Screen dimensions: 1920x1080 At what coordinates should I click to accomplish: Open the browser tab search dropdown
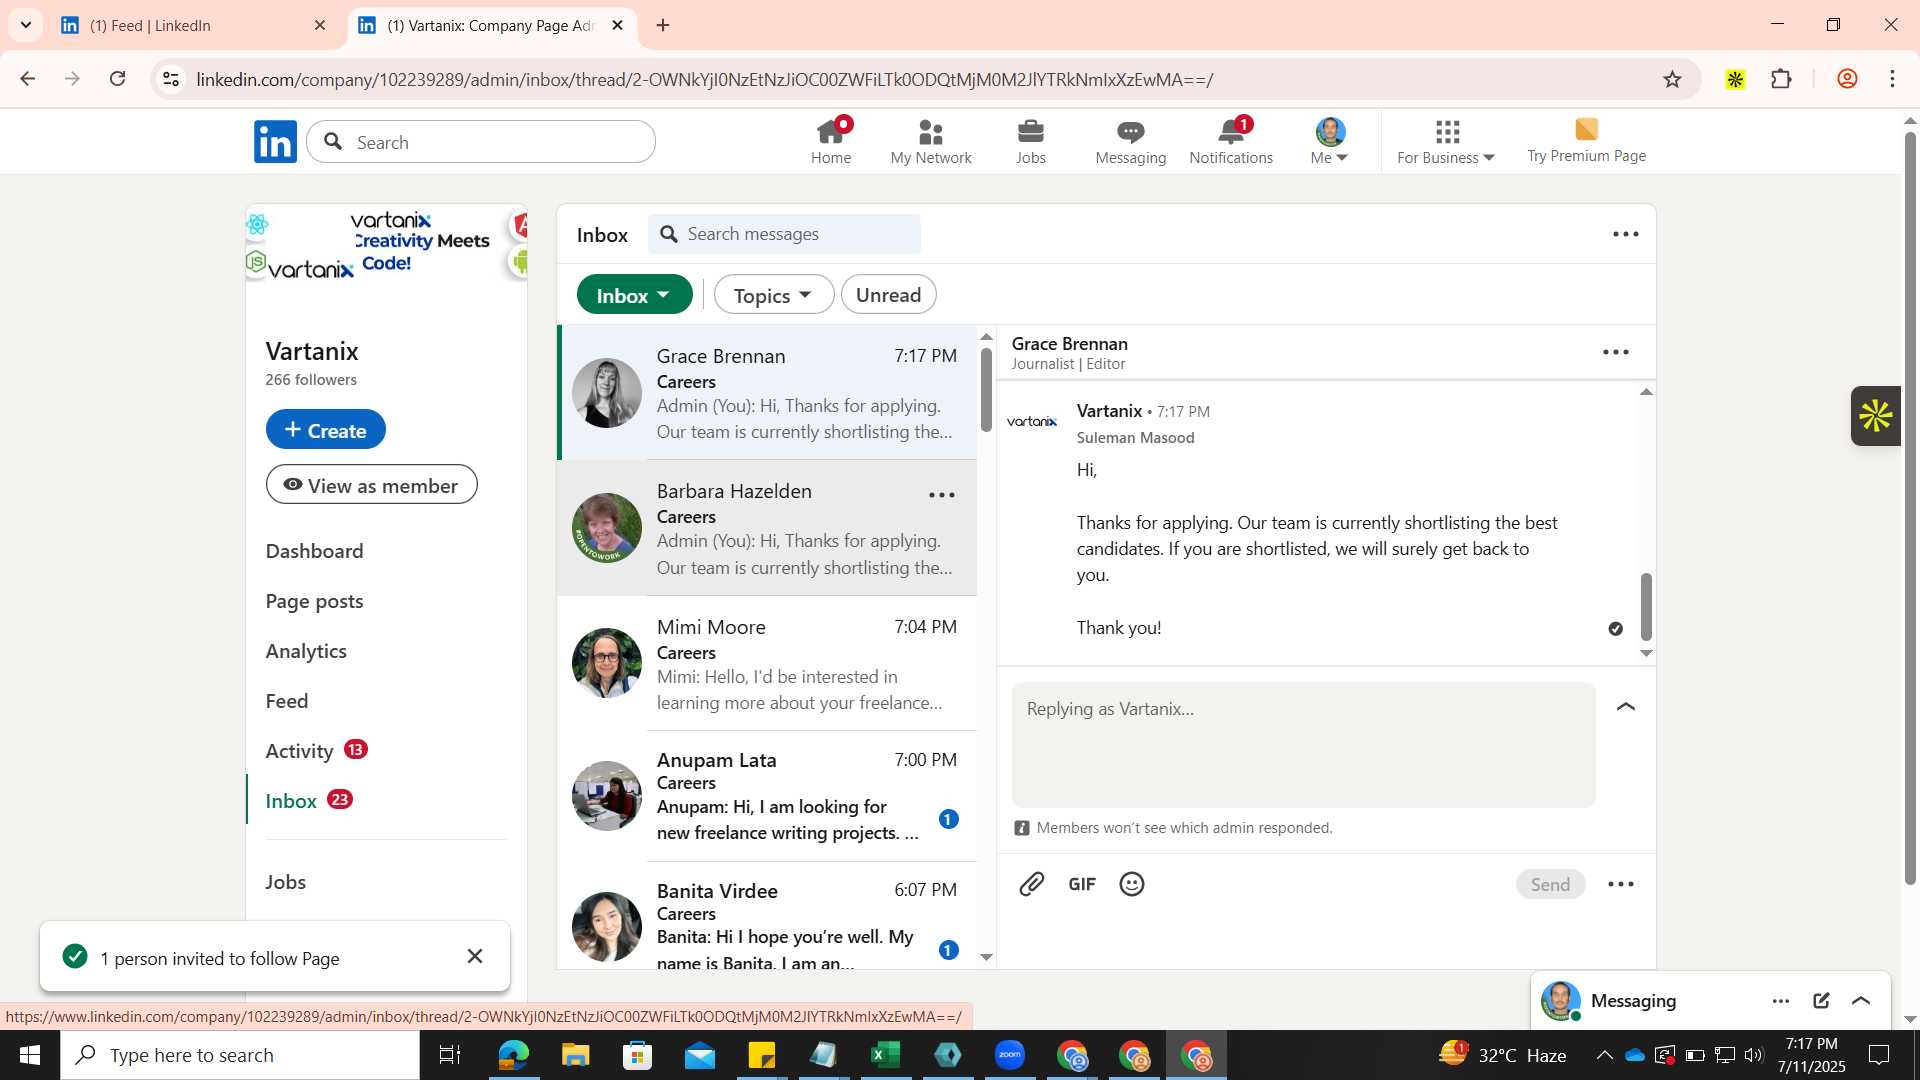pos(26,25)
